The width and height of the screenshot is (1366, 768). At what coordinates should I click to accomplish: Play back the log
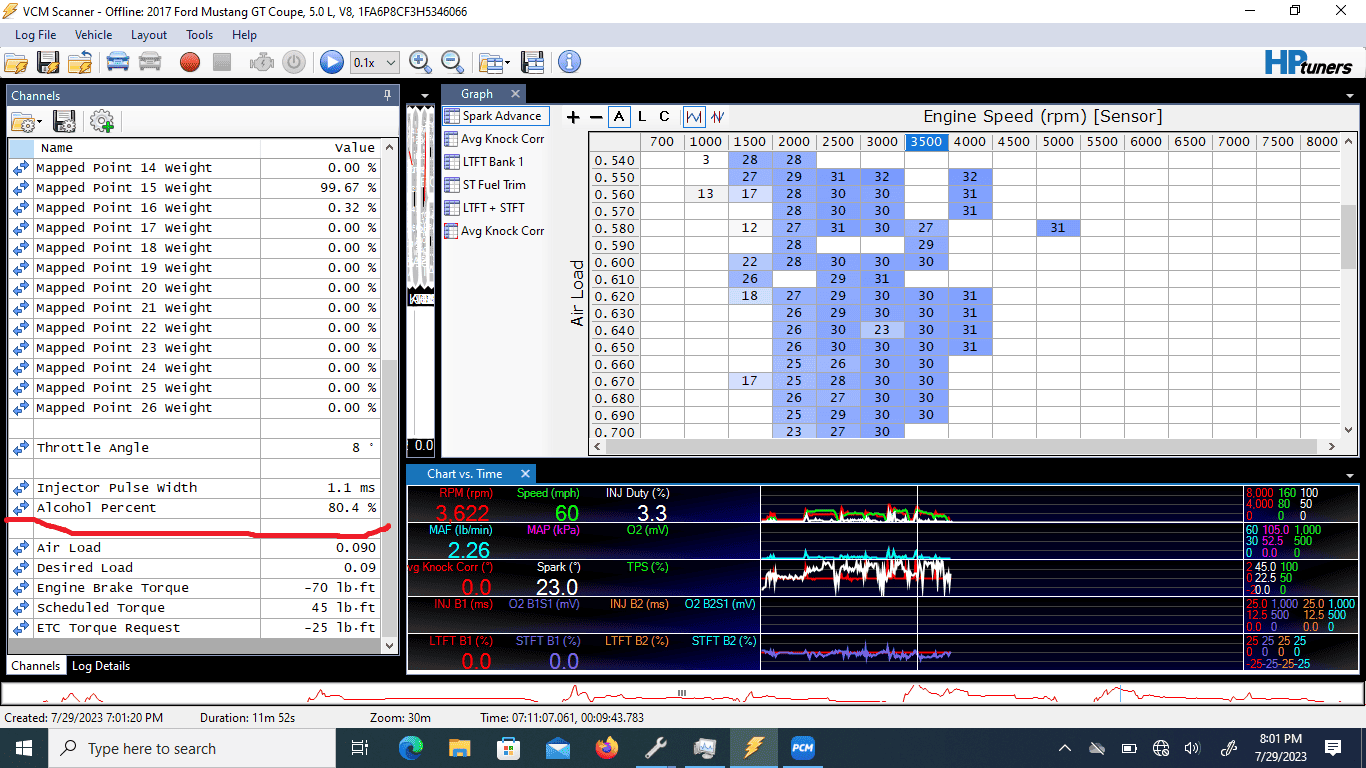pyautogui.click(x=331, y=62)
